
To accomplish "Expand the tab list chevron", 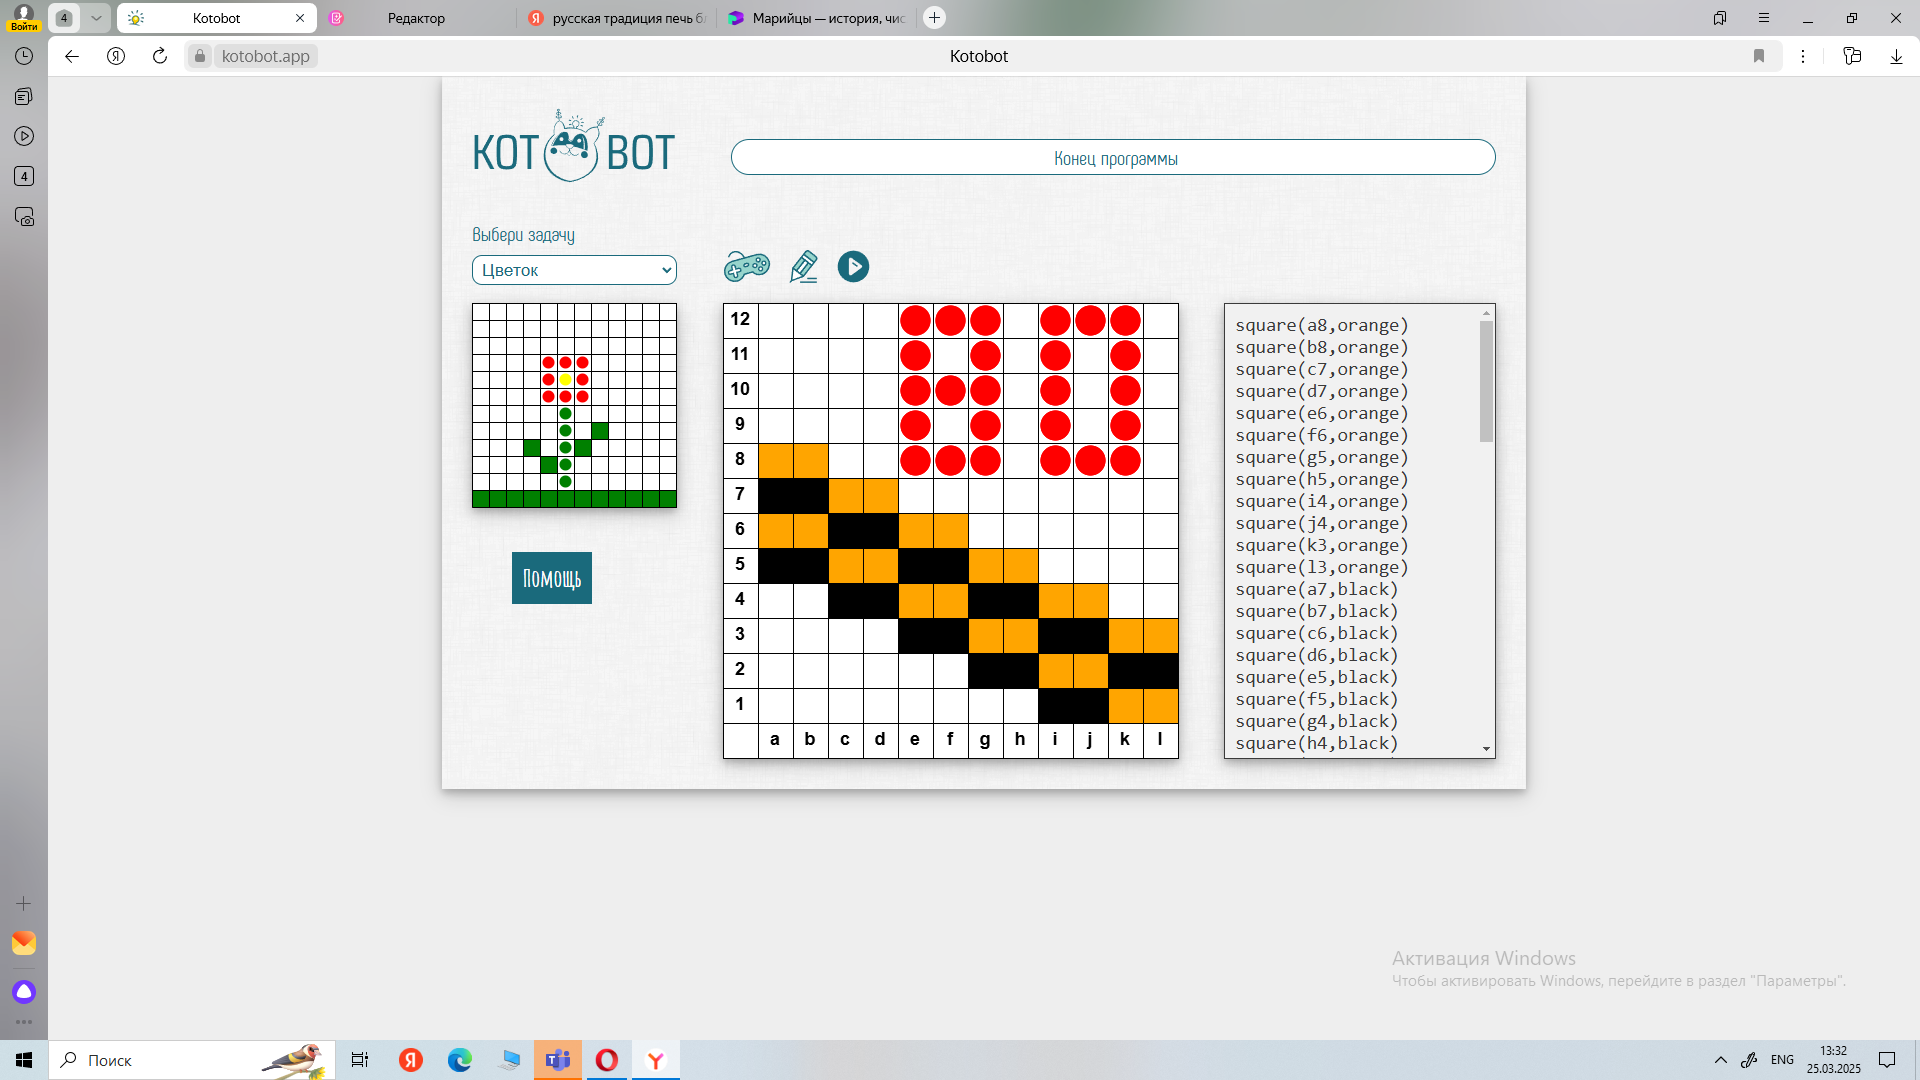I will [96, 18].
